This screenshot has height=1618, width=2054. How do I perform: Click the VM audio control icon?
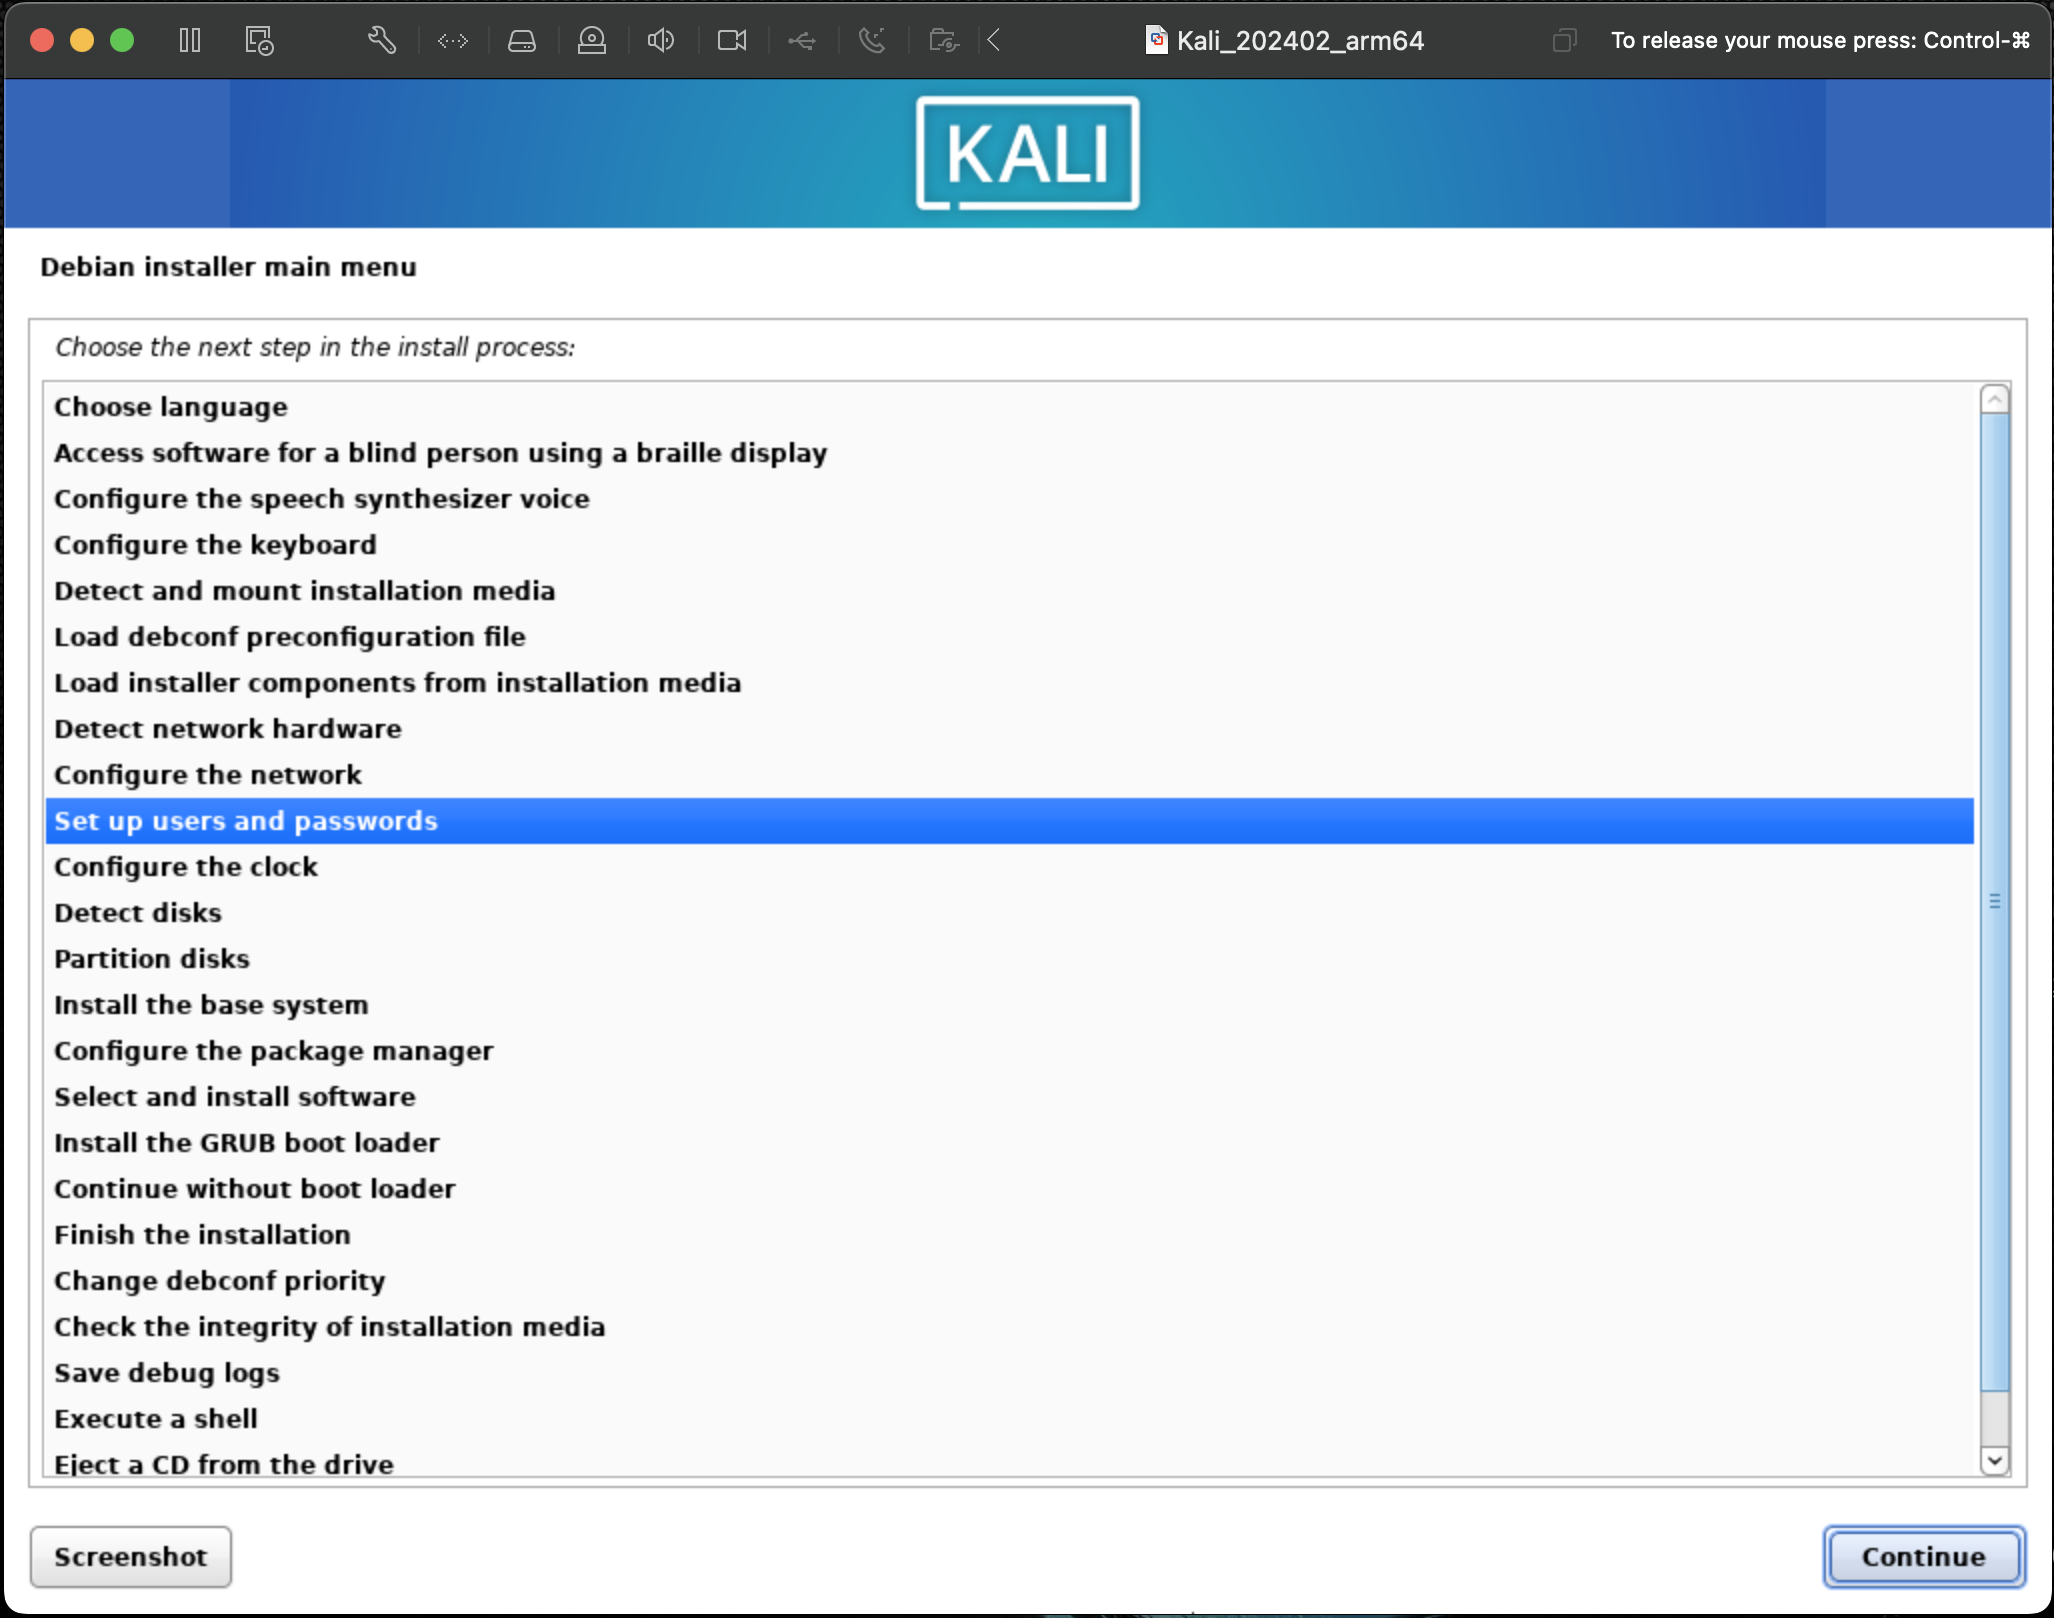pos(662,40)
